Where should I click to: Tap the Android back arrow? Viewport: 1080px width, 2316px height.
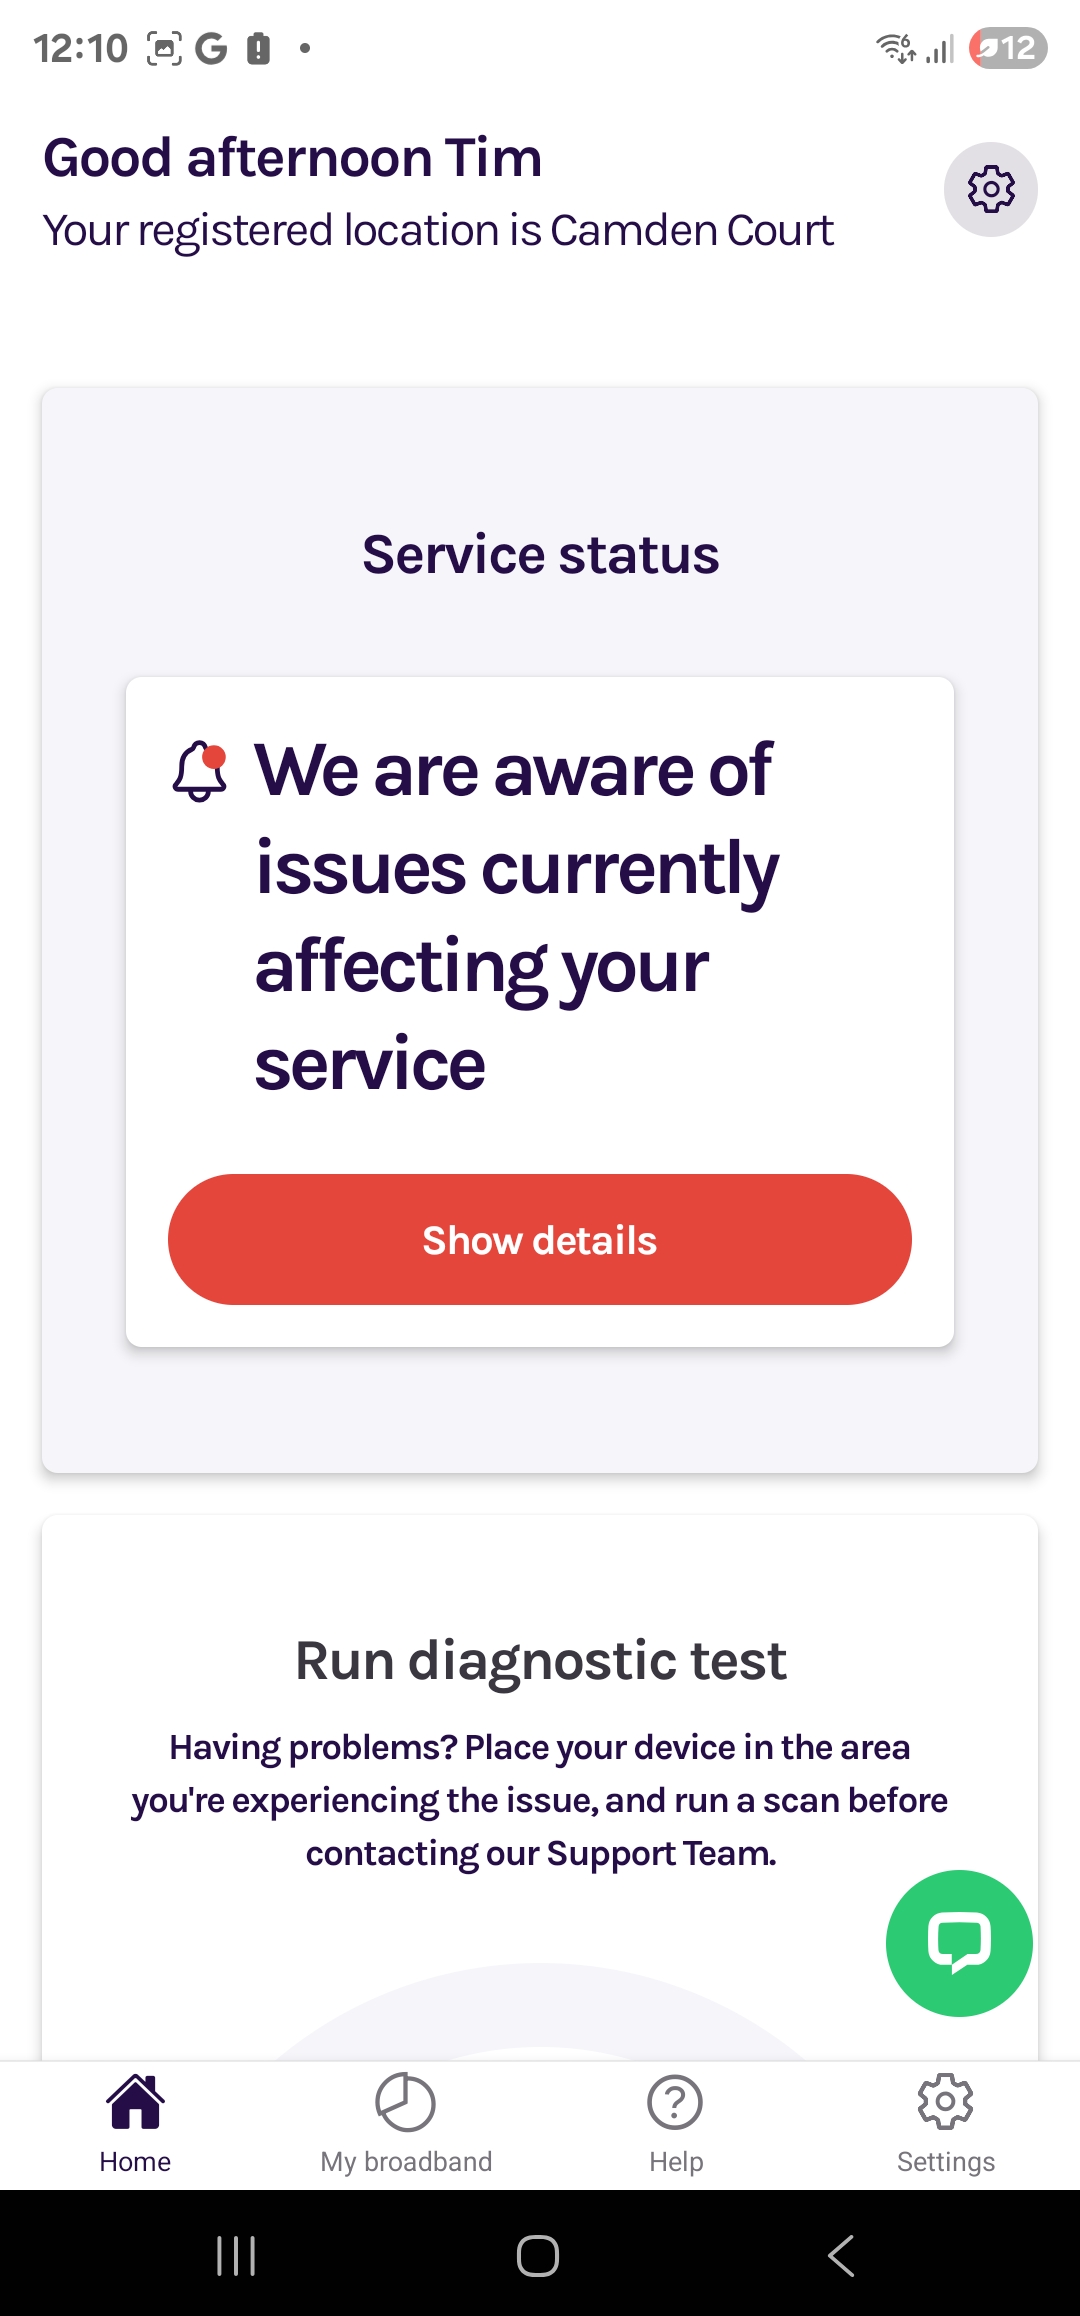pyautogui.click(x=841, y=2255)
